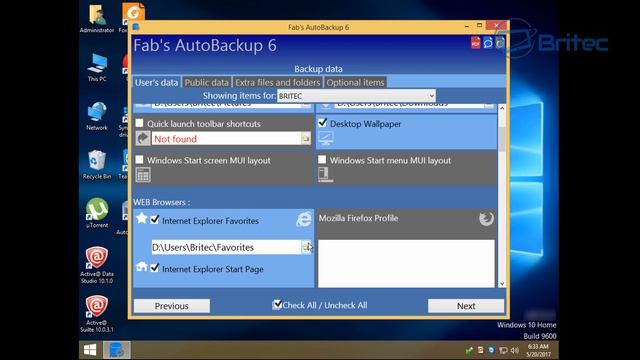Open the Showing items for BRITEC dropdown
The image size is (640, 360).
pos(356,96)
